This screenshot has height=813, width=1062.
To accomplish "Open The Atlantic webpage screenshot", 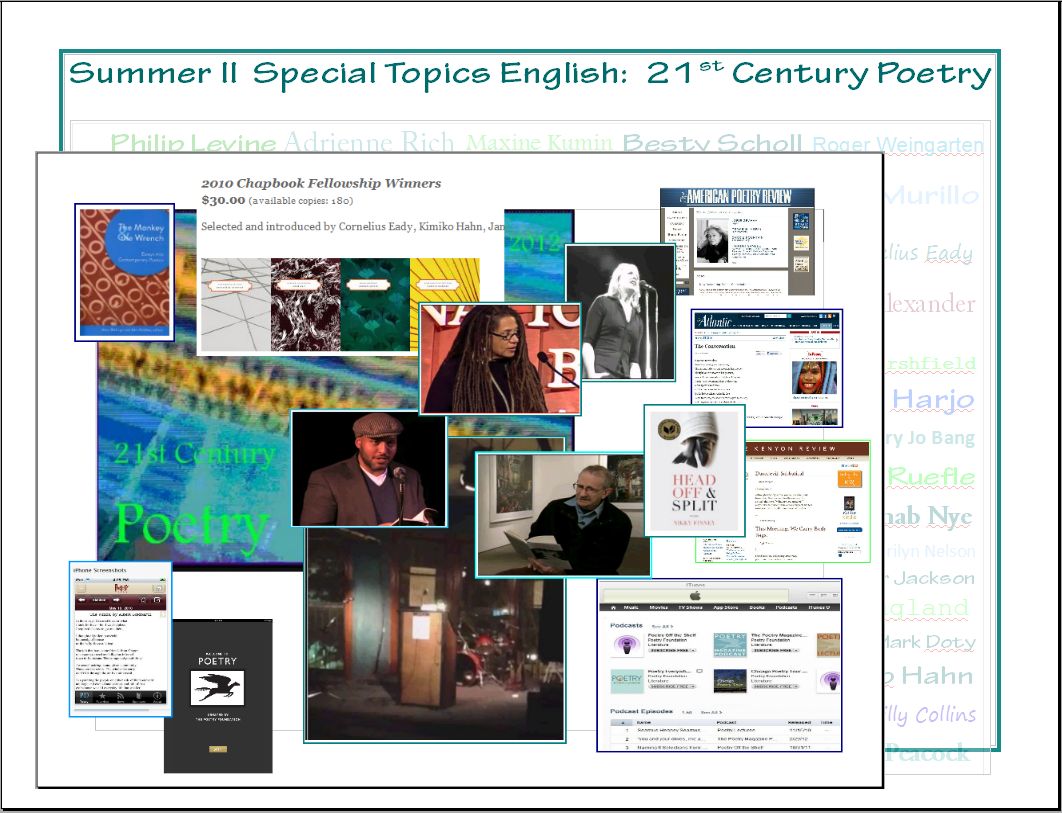I will coord(768,367).
